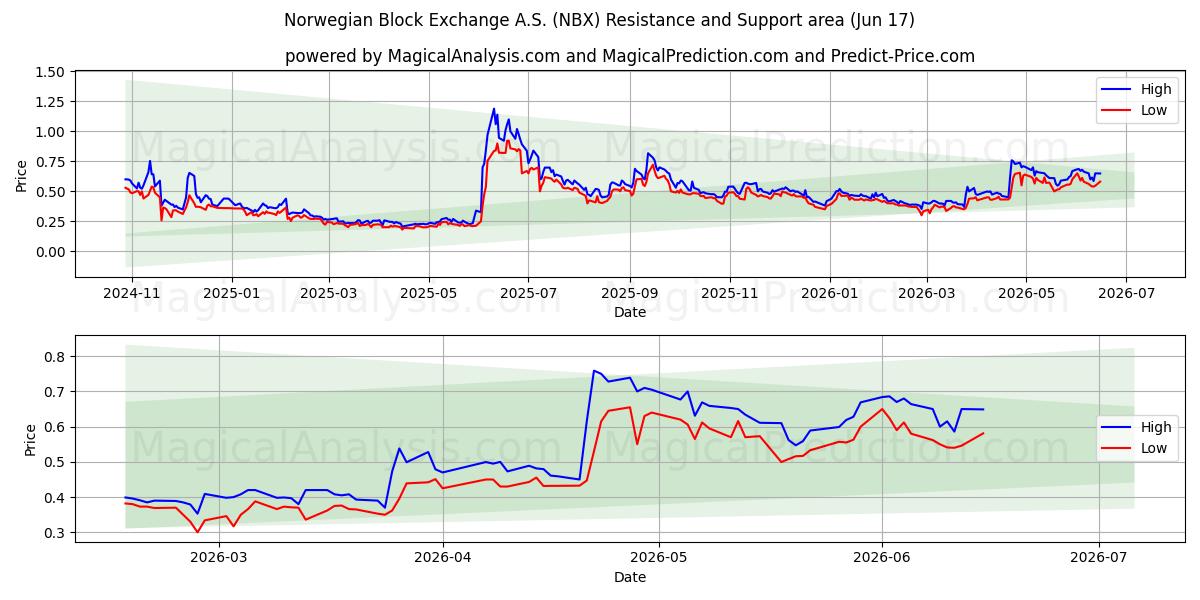Image resolution: width=1200 pixels, height=600 pixels.
Task: Click the 'Date' axis title under top chart
Action: (630, 312)
